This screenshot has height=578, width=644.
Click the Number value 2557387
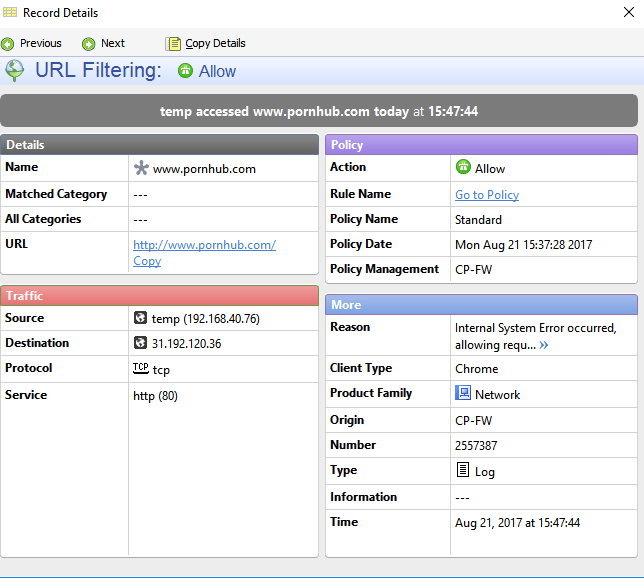[476, 445]
